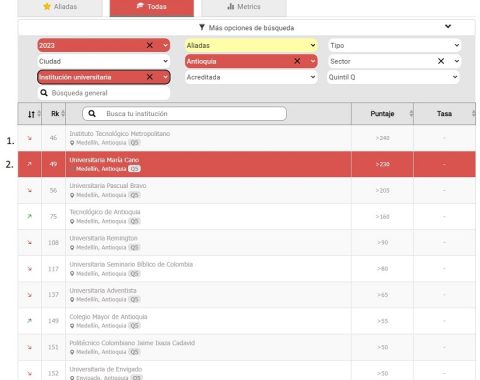Sort the table by Tasa column
The height and width of the screenshot is (380, 480).
point(444,114)
